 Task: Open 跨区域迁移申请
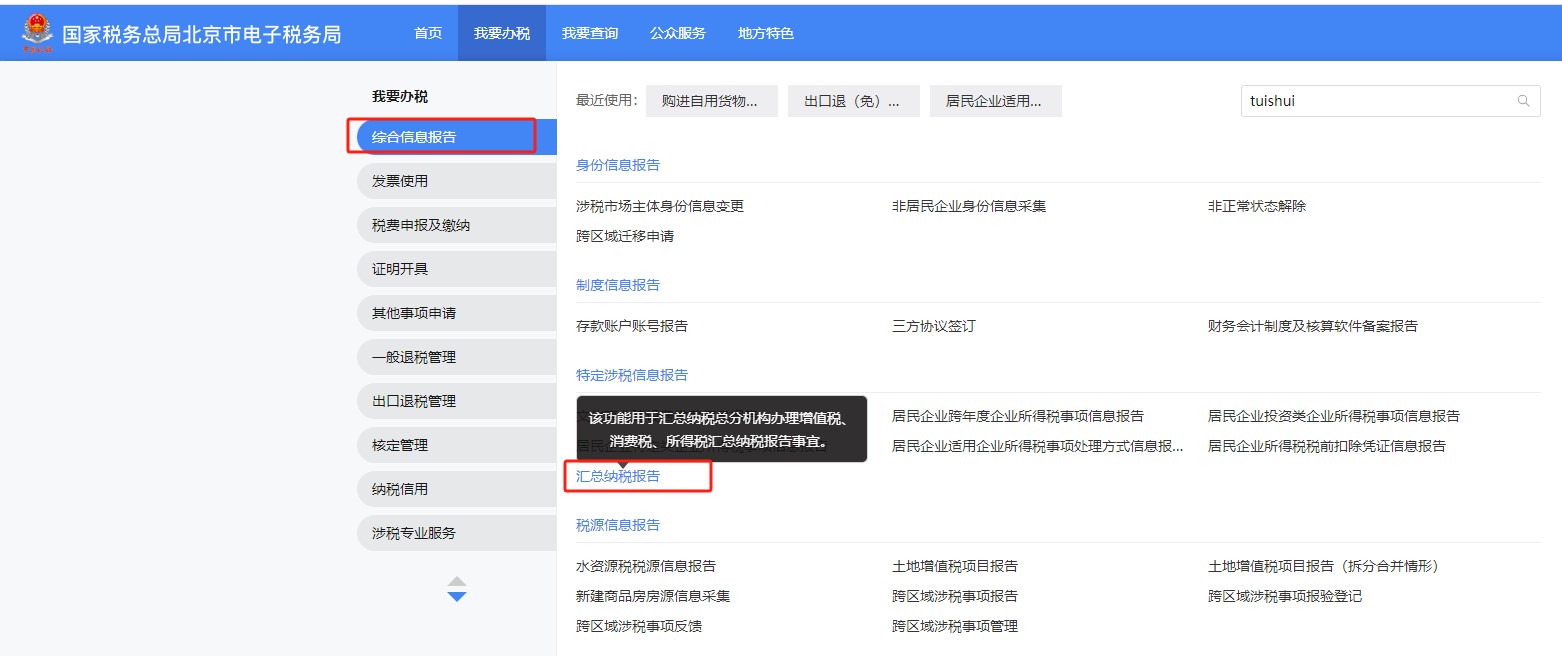[x=625, y=236]
